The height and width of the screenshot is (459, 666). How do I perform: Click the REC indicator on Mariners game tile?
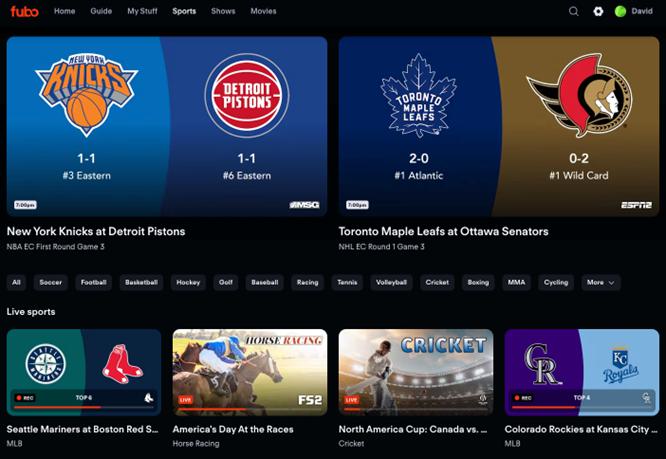click(25, 398)
